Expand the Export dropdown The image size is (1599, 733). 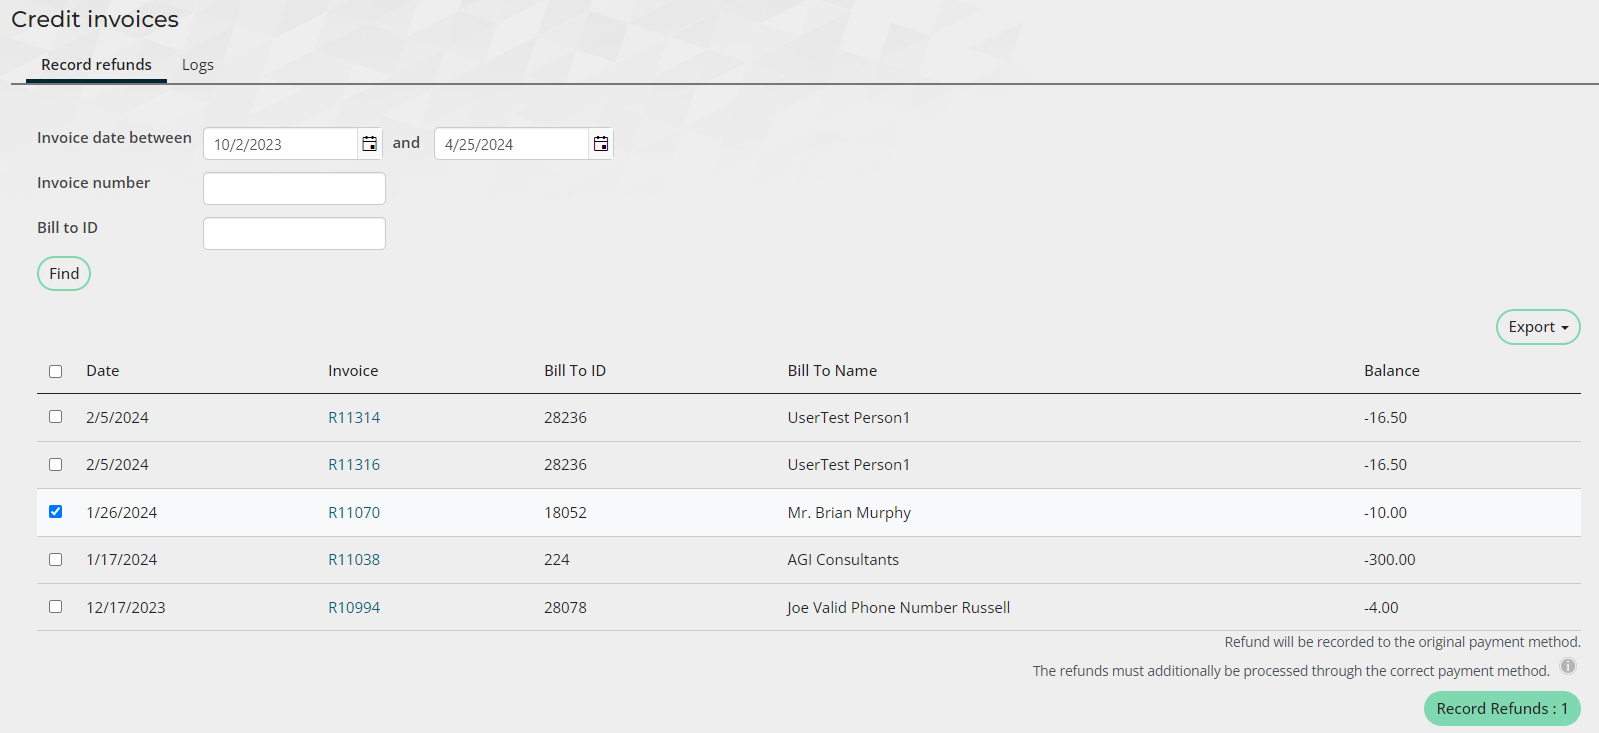click(1537, 327)
